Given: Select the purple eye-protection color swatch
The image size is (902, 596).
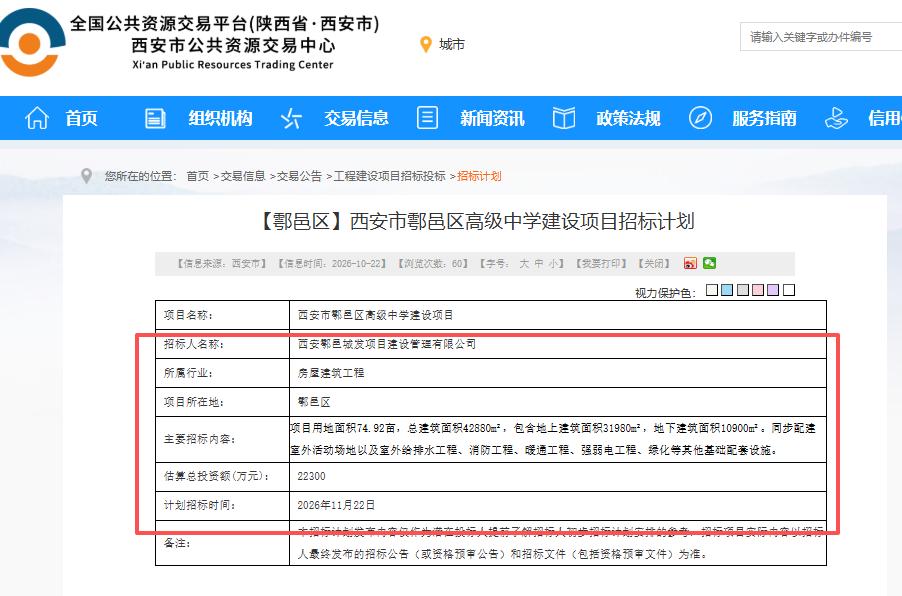Looking at the screenshot, I should tap(773, 290).
